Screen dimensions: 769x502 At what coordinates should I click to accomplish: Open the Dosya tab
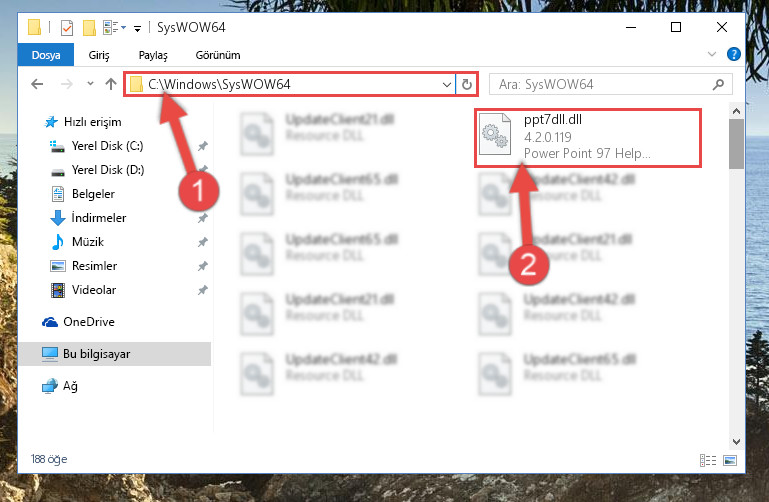(46, 55)
